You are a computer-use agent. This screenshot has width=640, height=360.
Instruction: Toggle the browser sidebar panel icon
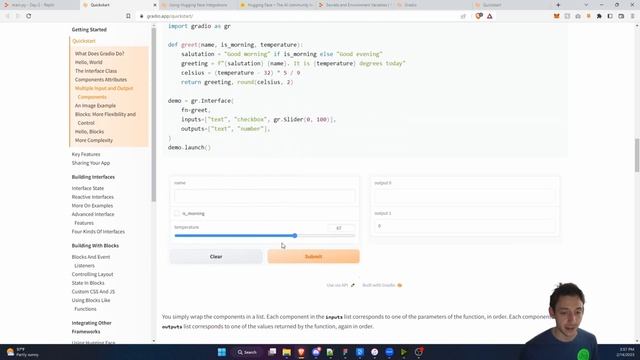[610, 16]
